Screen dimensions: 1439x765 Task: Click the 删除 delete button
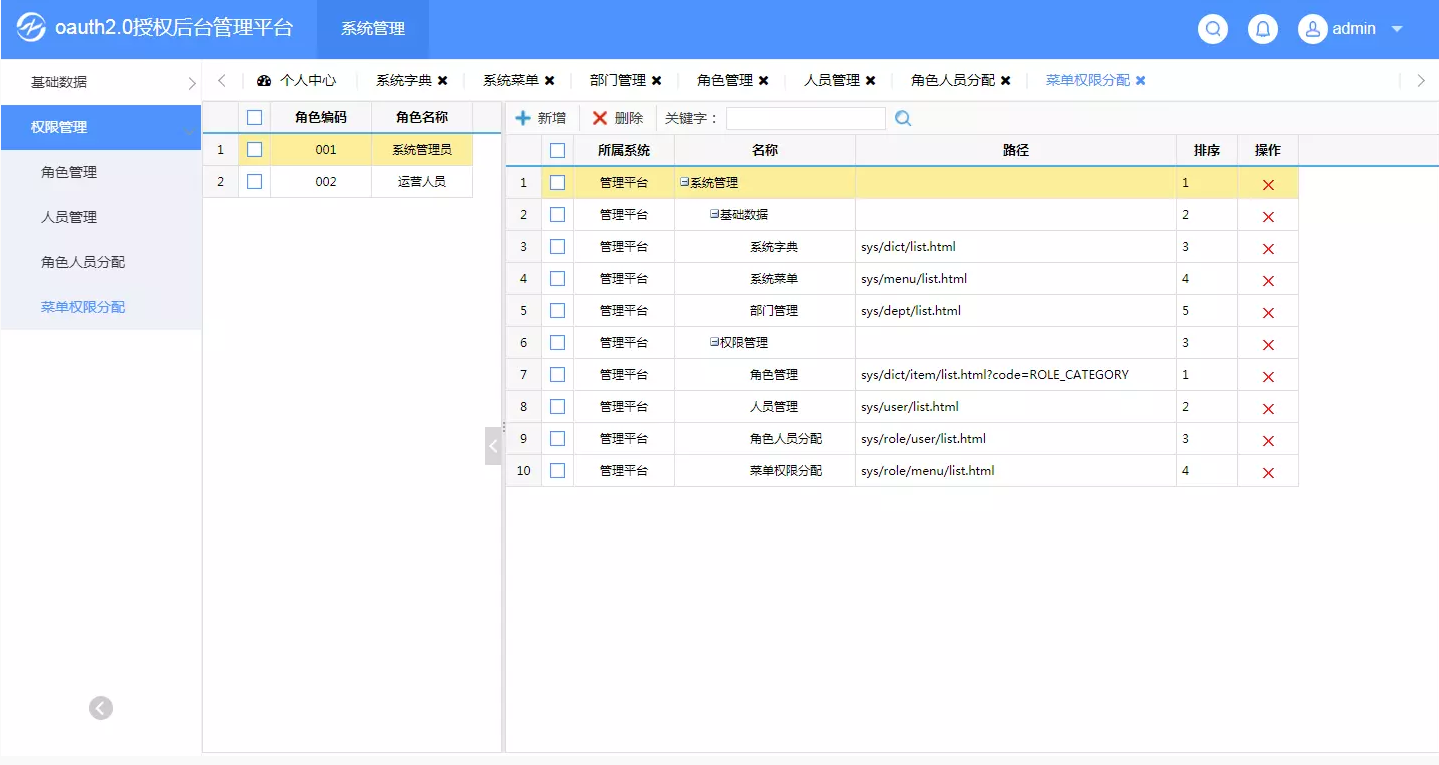pyautogui.click(x=618, y=118)
